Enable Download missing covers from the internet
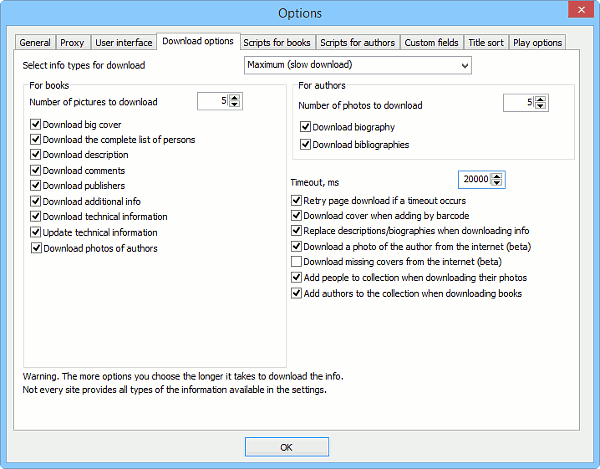 coord(297,262)
